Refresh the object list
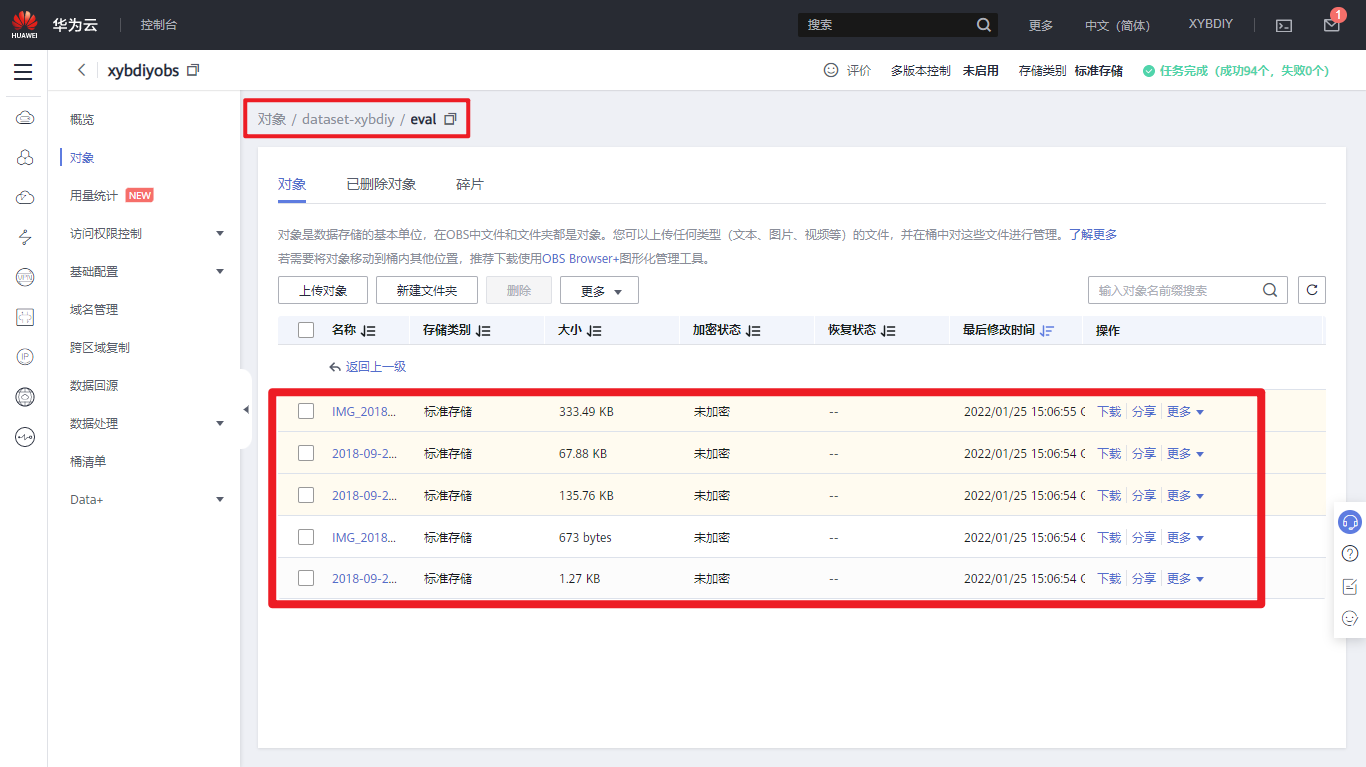This screenshot has width=1366, height=767. (1312, 290)
